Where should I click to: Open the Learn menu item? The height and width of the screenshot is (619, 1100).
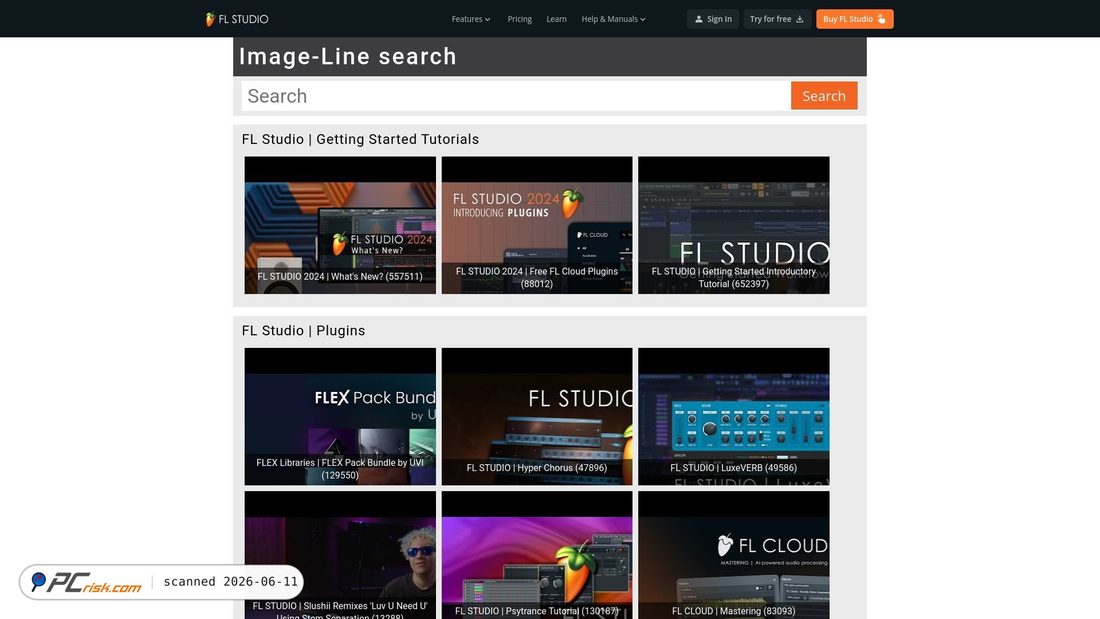click(x=556, y=19)
